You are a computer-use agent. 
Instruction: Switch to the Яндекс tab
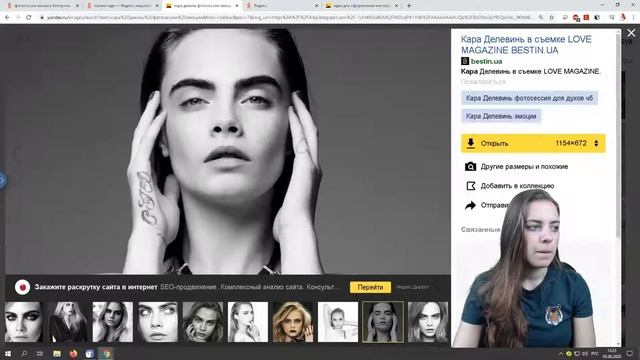(282, 6)
